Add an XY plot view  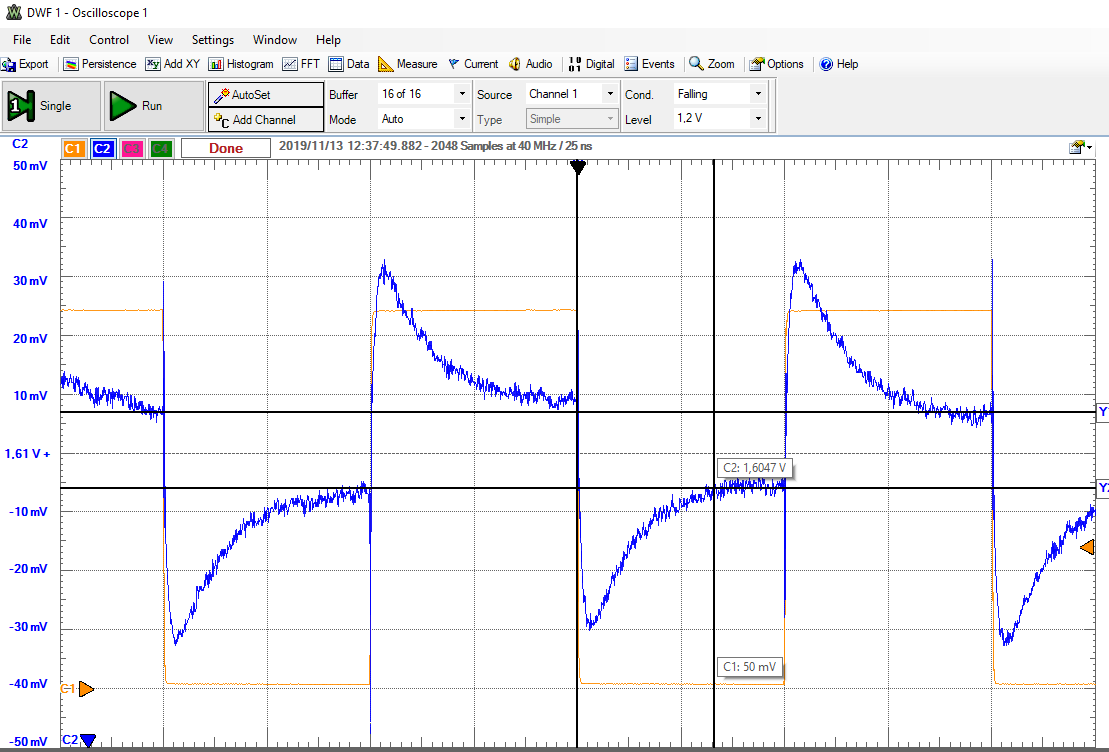[x=171, y=64]
